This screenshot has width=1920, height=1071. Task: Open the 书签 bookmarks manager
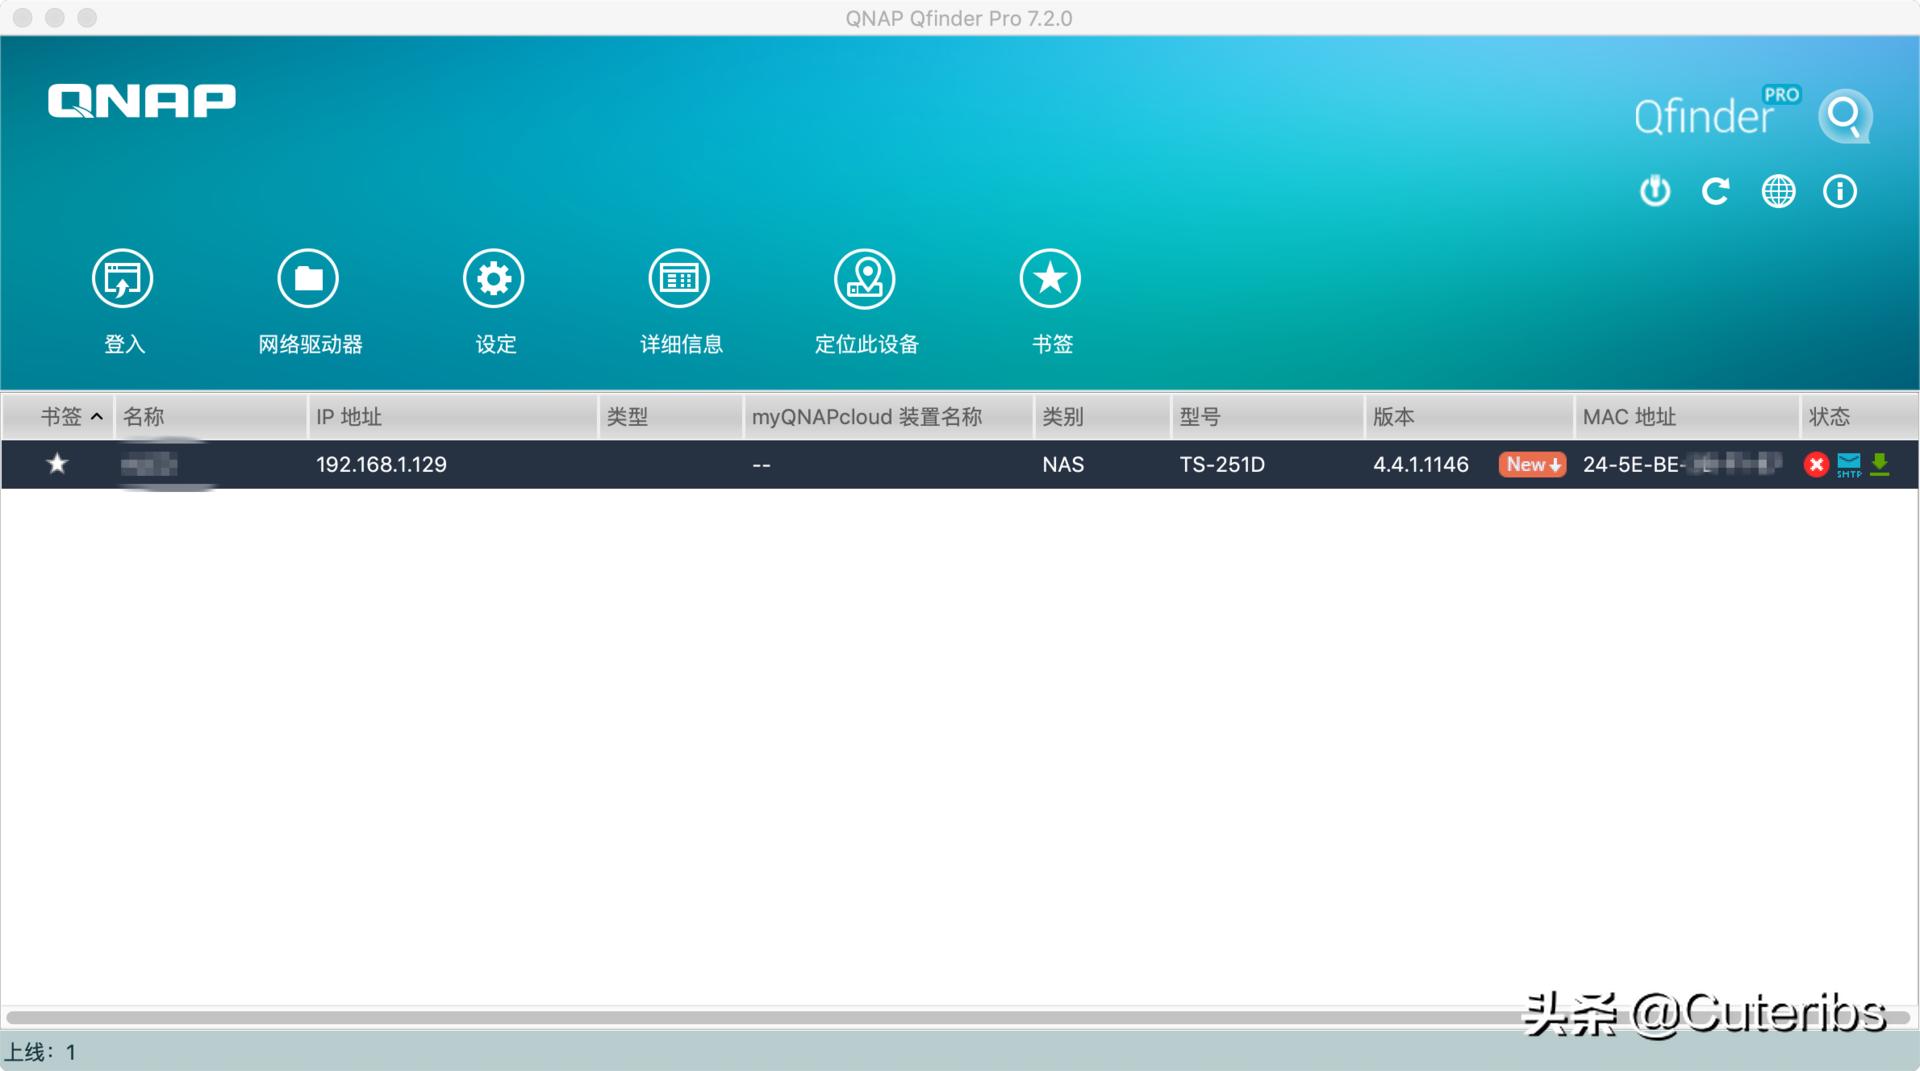click(1050, 297)
